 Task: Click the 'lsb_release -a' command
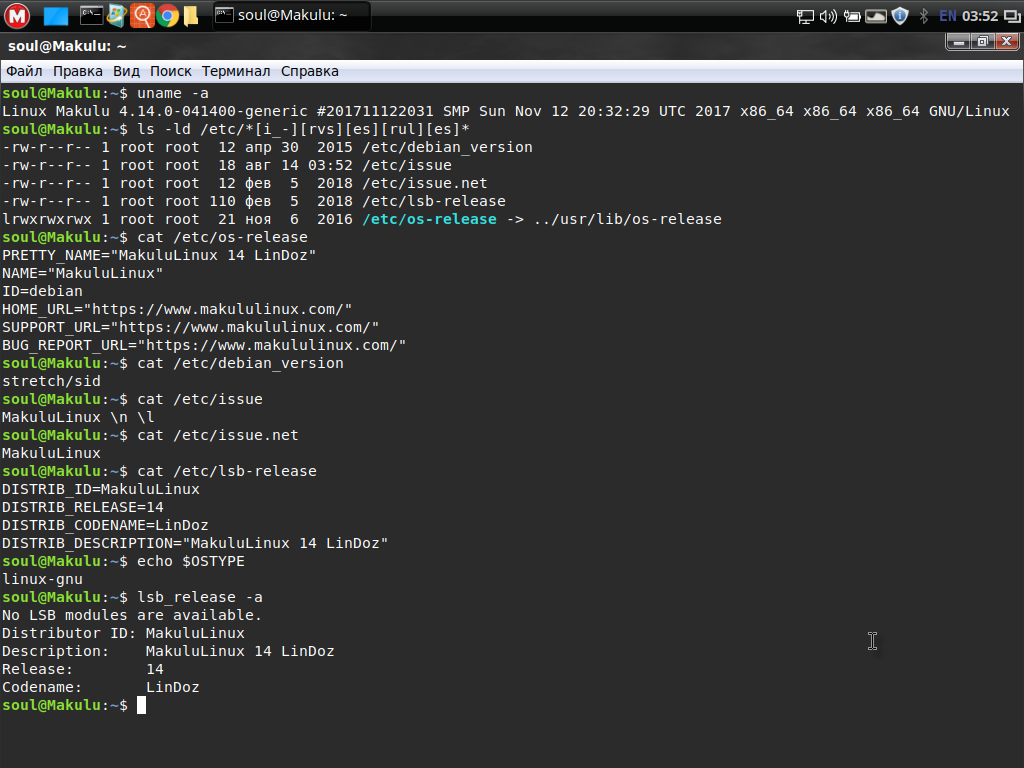click(x=199, y=597)
